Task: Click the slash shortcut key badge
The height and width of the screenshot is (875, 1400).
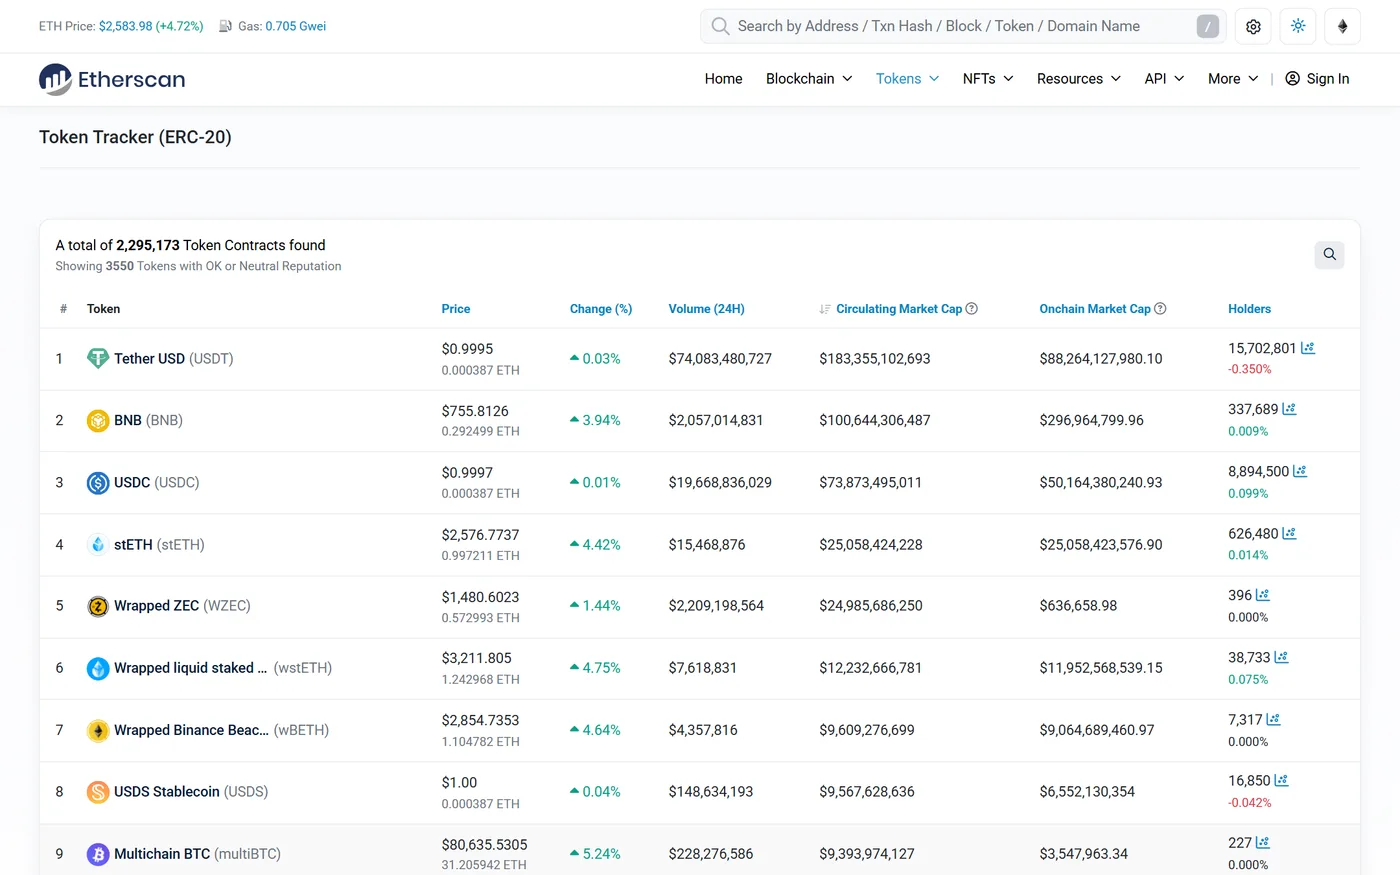Action: click(x=1208, y=27)
